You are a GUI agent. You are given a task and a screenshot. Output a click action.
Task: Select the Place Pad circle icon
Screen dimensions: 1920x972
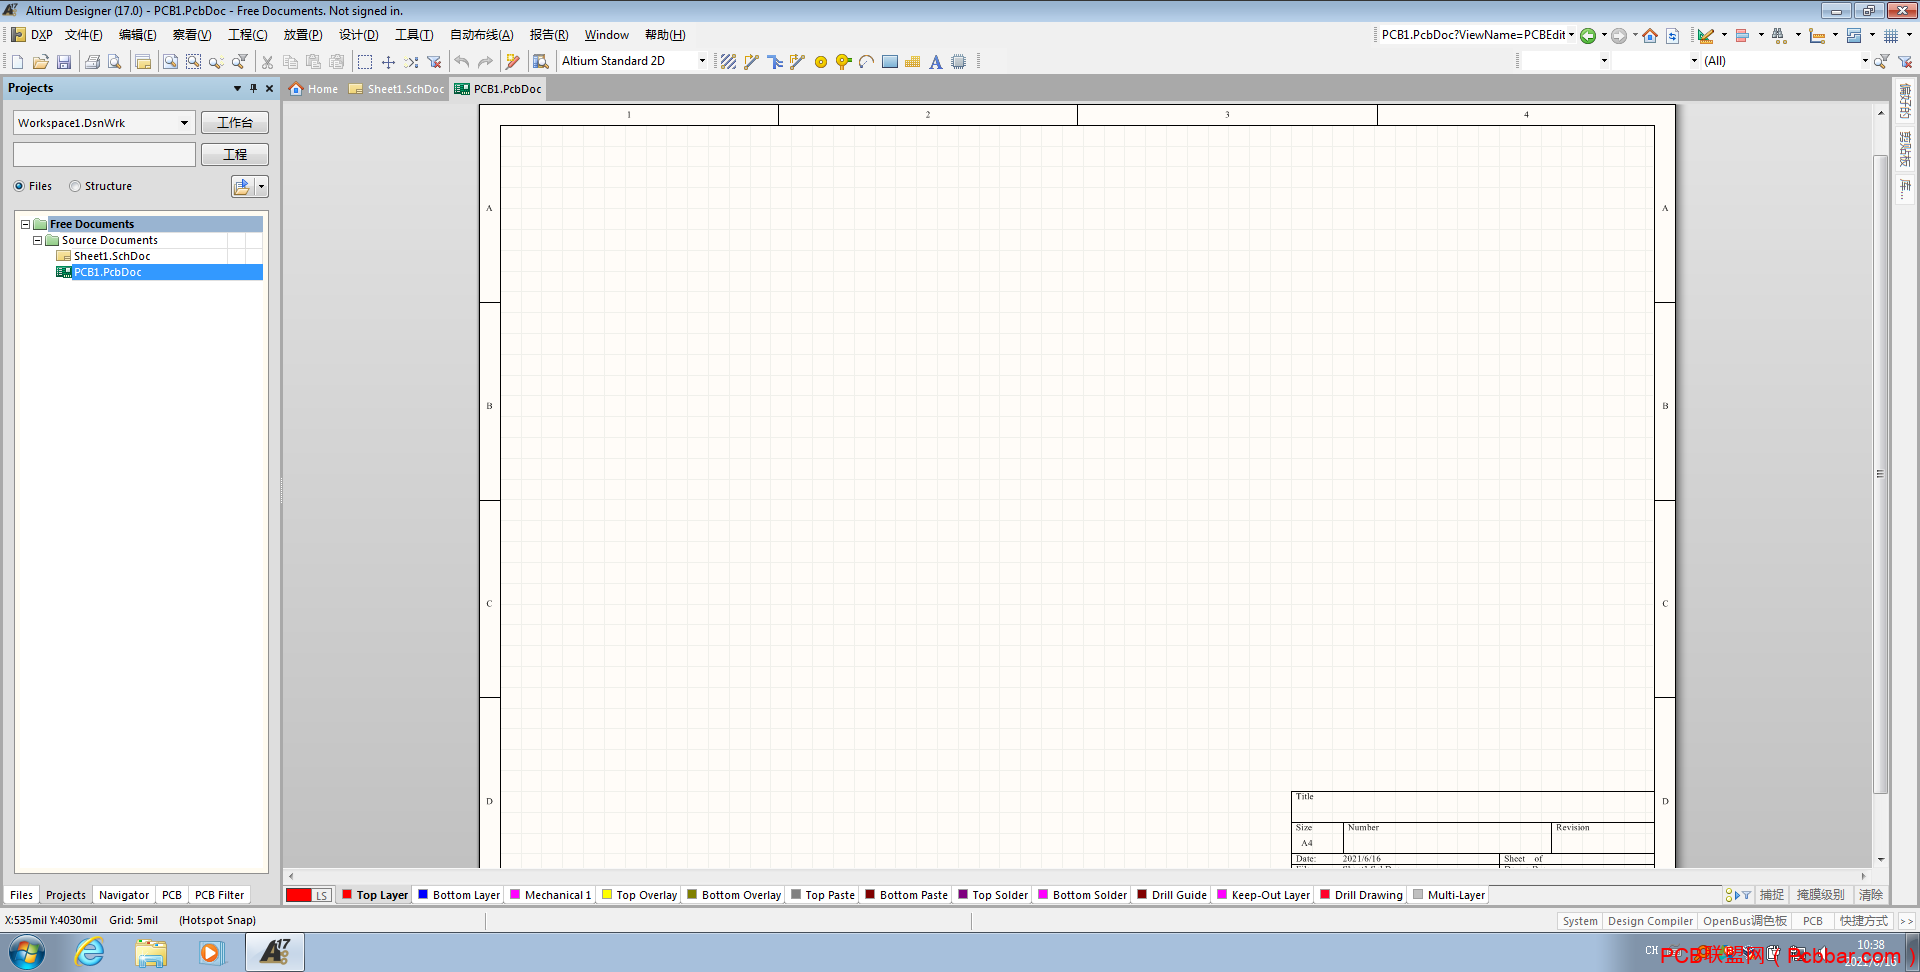click(x=821, y=62)
